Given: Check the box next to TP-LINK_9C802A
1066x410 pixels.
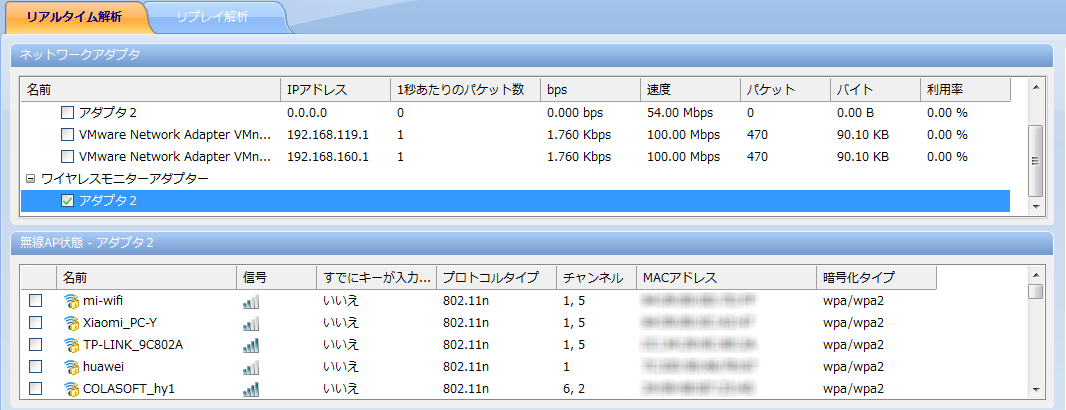Looking at the screenshot, I should [36, 345].
